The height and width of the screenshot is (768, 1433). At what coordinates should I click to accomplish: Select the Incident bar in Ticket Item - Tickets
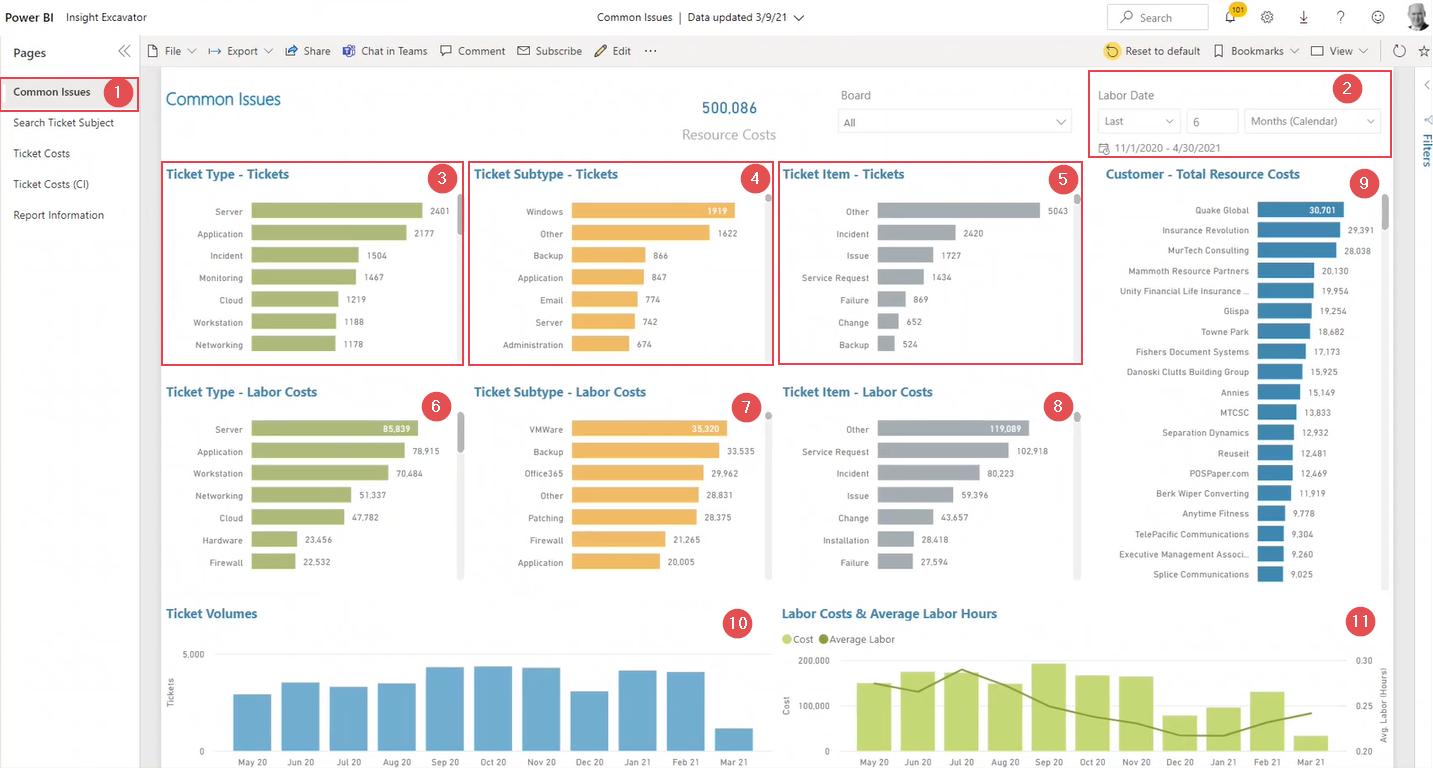point(916,233)
